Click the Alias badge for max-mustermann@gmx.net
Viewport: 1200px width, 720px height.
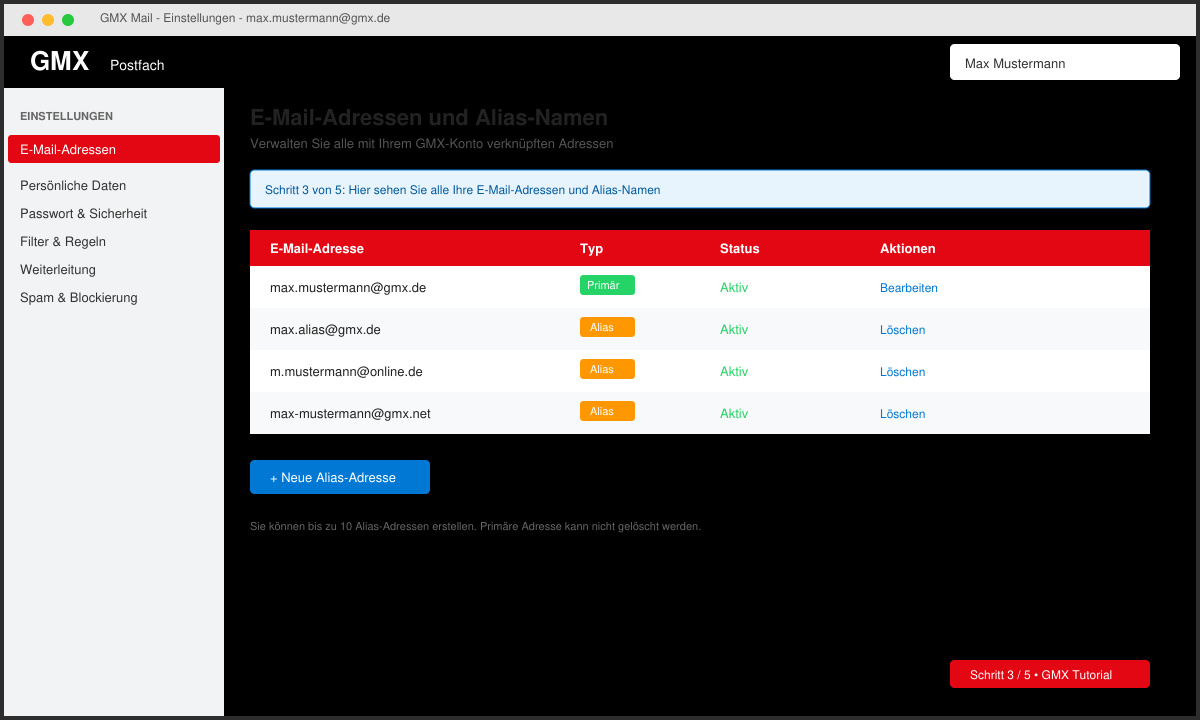coord(607,411)
